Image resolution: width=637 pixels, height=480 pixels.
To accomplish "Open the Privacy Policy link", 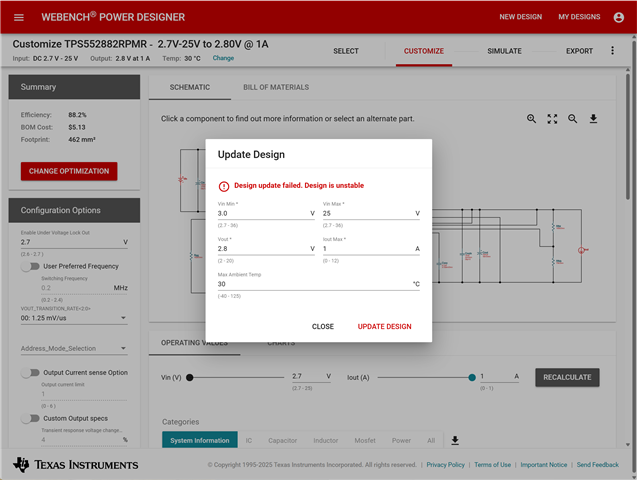I will coord(445,465).
